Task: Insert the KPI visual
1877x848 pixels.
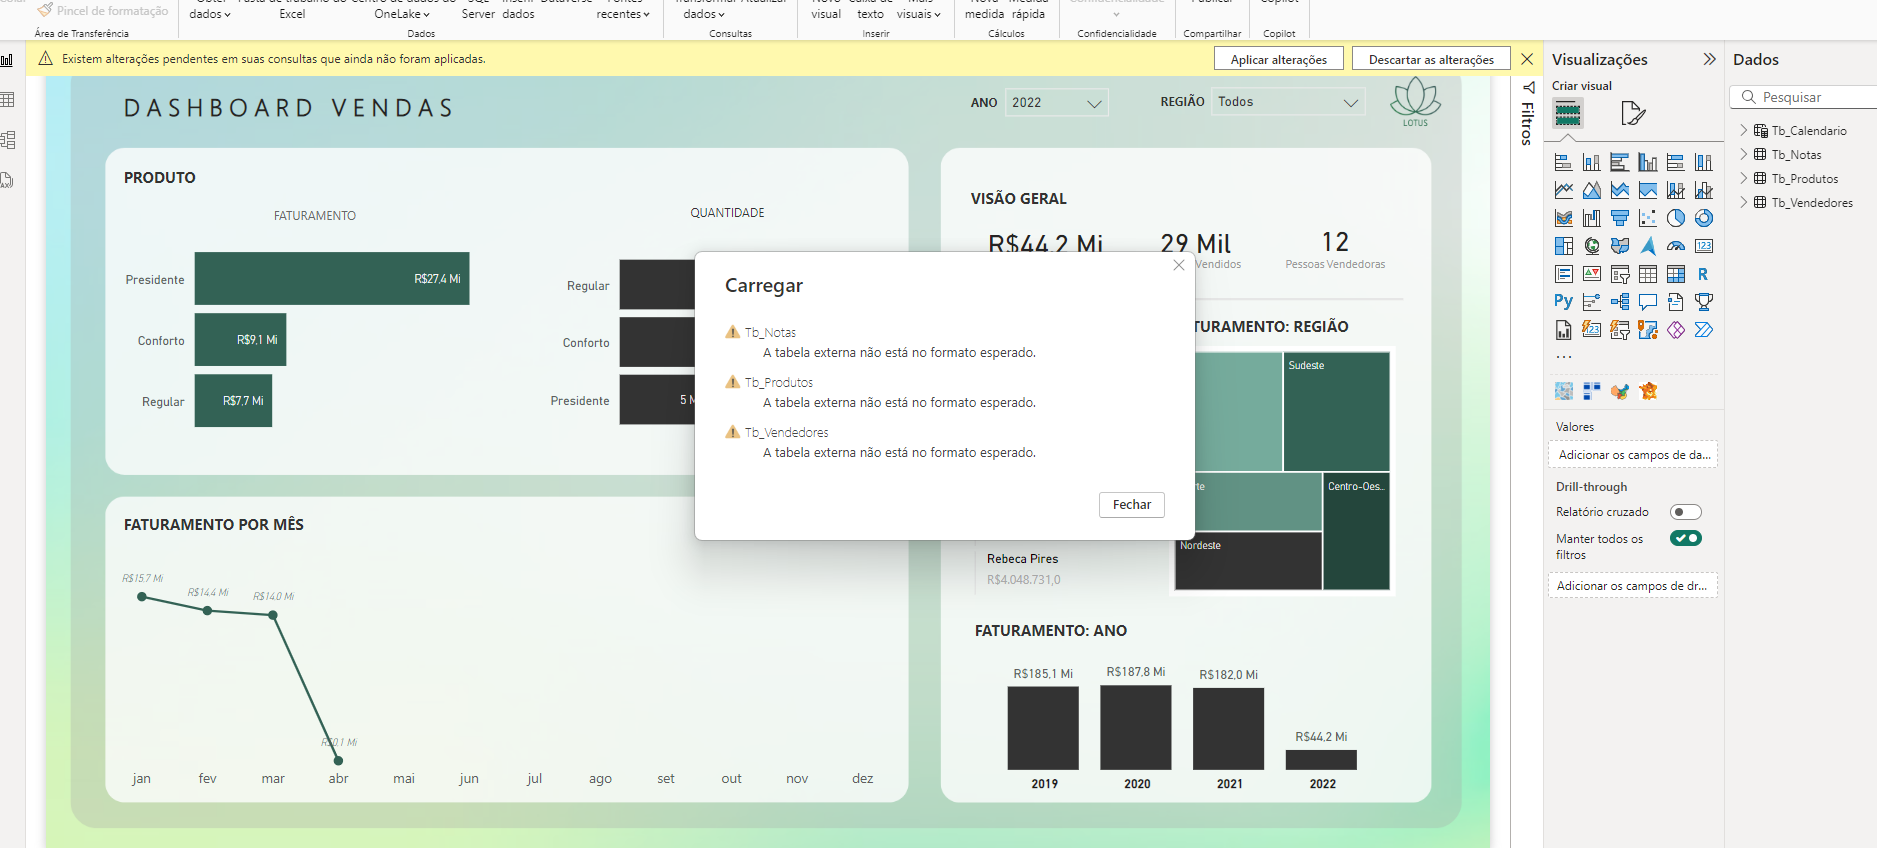Action: 1592,274
